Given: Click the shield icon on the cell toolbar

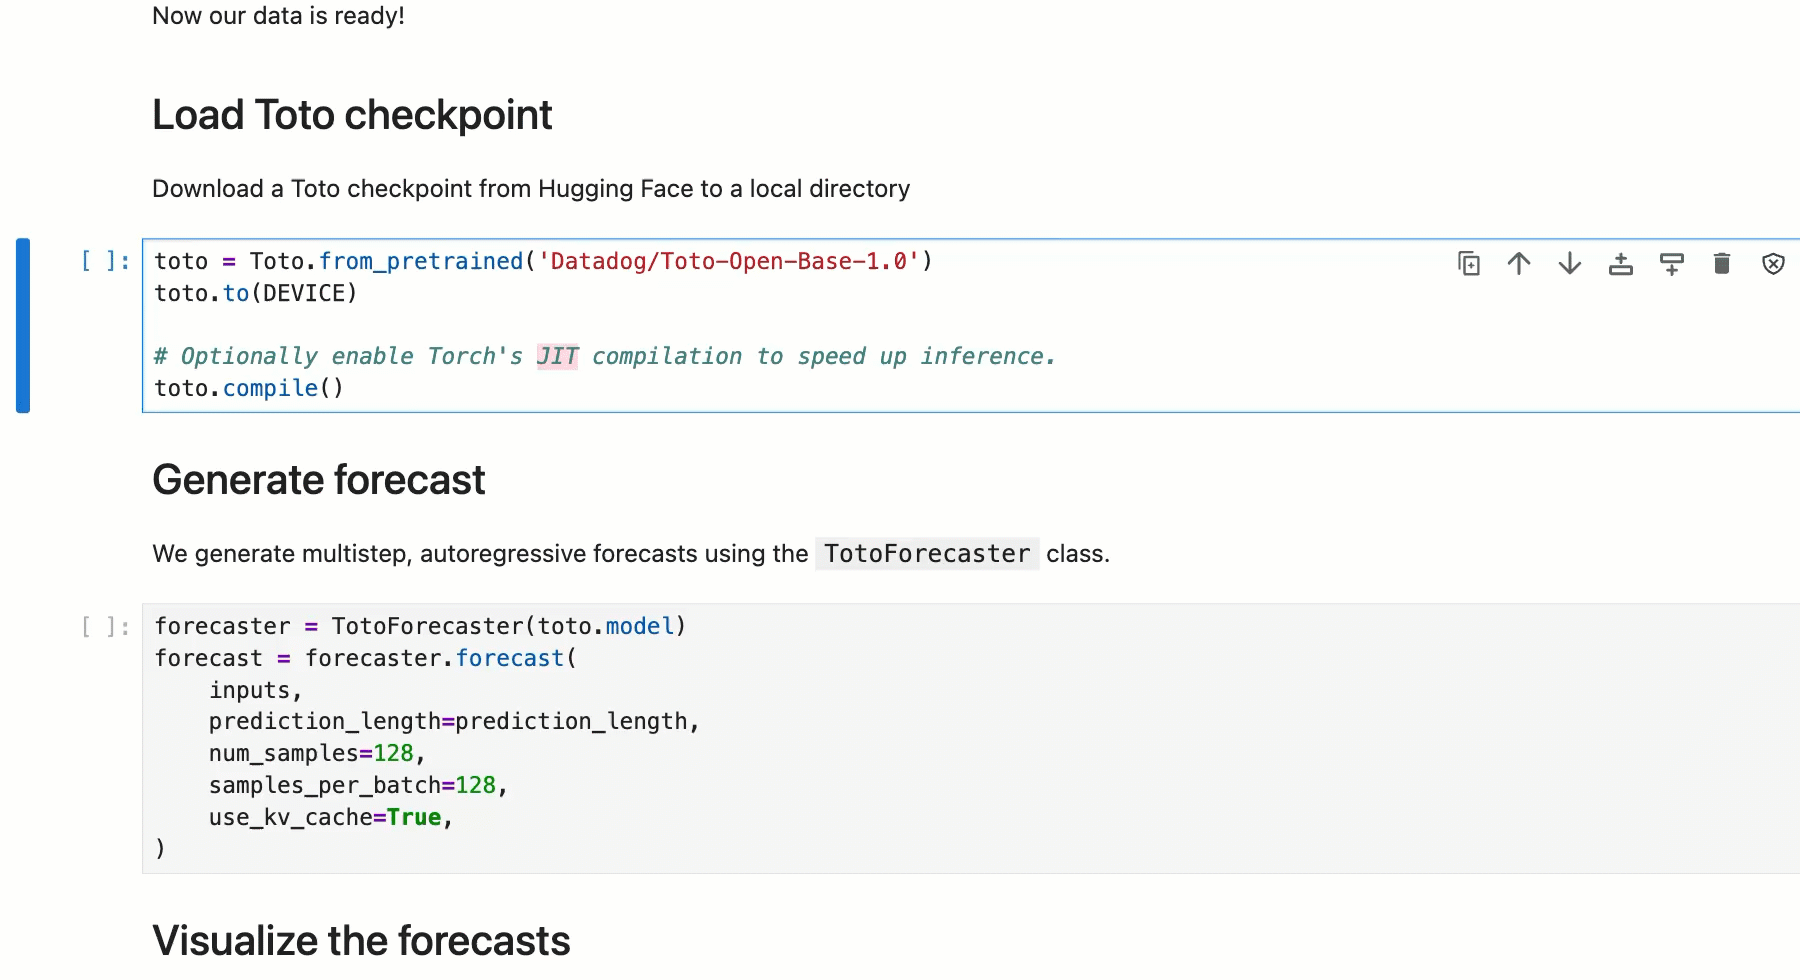Looking at the screenshot, I should click(1773, 263).
